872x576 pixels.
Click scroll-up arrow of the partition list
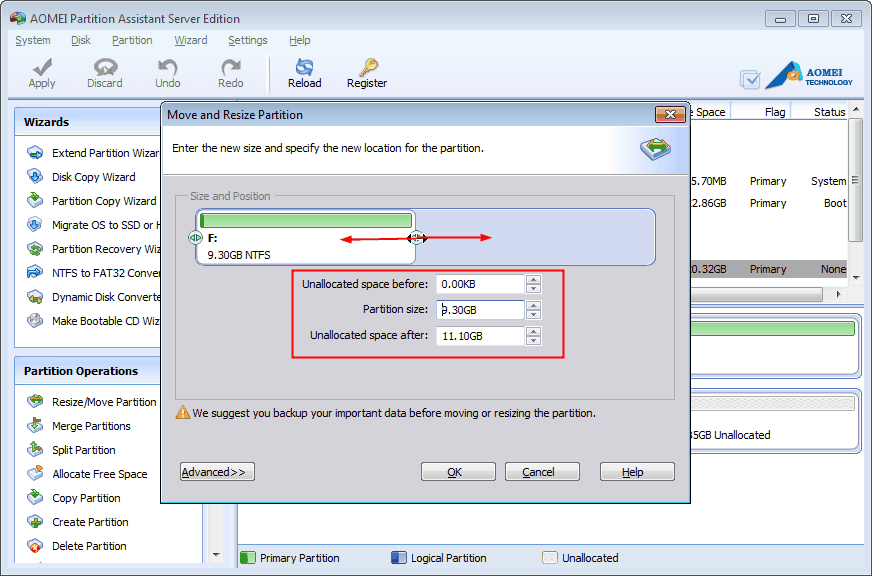coord(856,110)
